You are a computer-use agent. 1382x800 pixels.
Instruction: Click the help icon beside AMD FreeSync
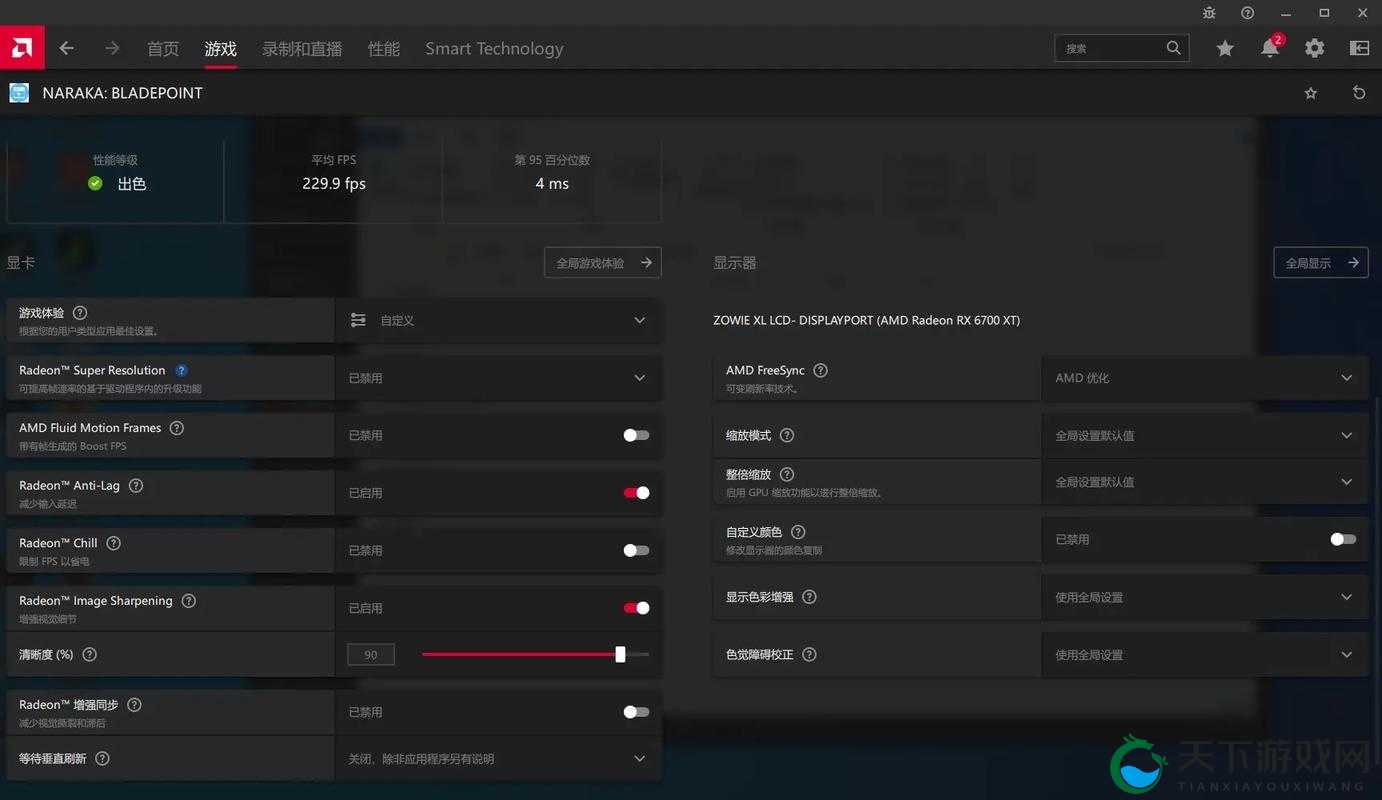coord(821,370)
